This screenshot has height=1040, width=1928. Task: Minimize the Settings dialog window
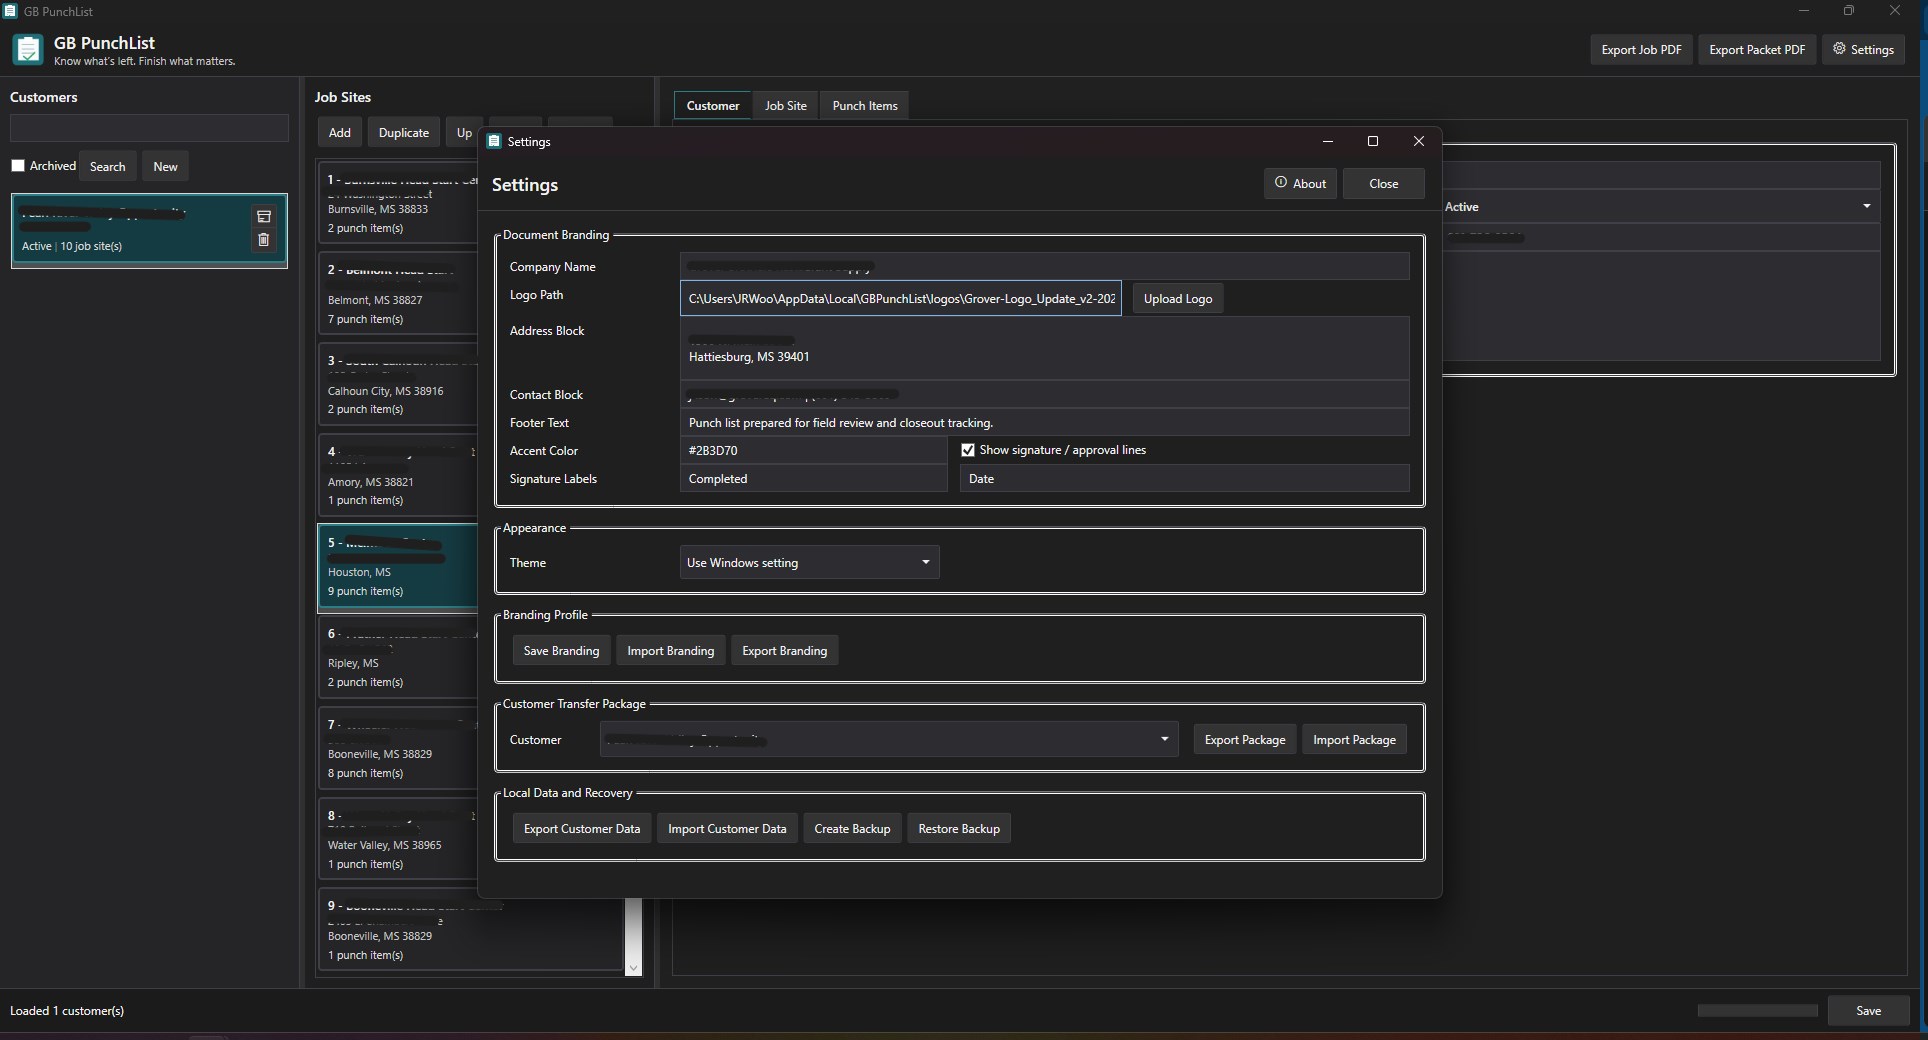pos(1328,142)
